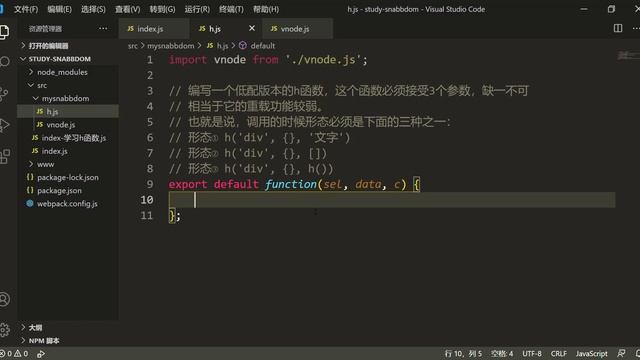
Task: Open the 编辑(E) menu
Action: 59,9
